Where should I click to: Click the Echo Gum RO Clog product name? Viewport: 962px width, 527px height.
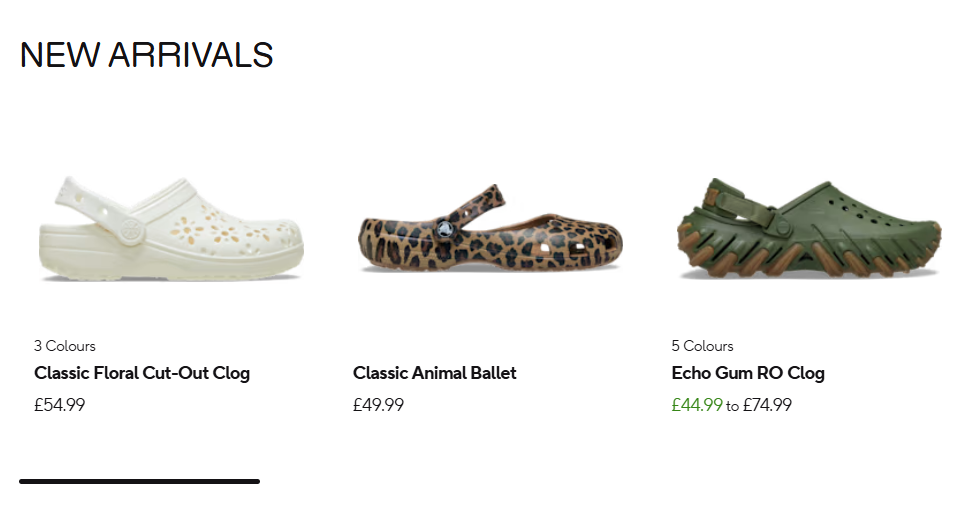[x=748, y=373]
